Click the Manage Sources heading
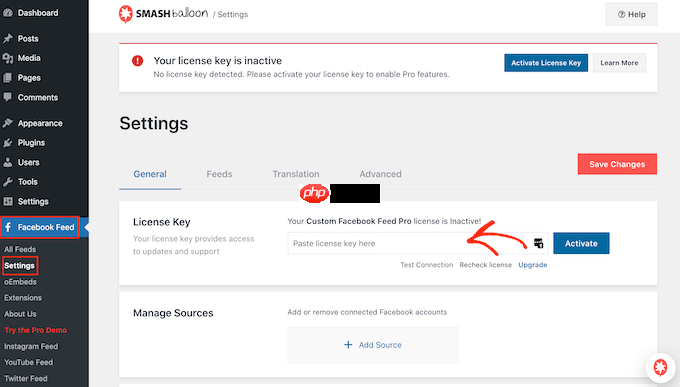 coord(173,313)
